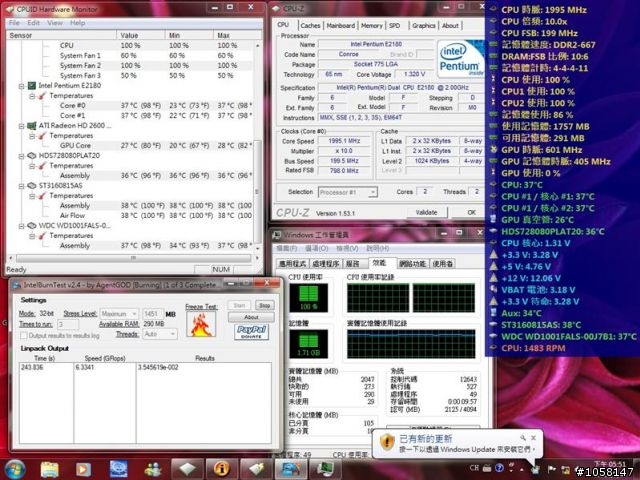
Task: Click the blue help icon in system tray
Action: tap(499, 468)
